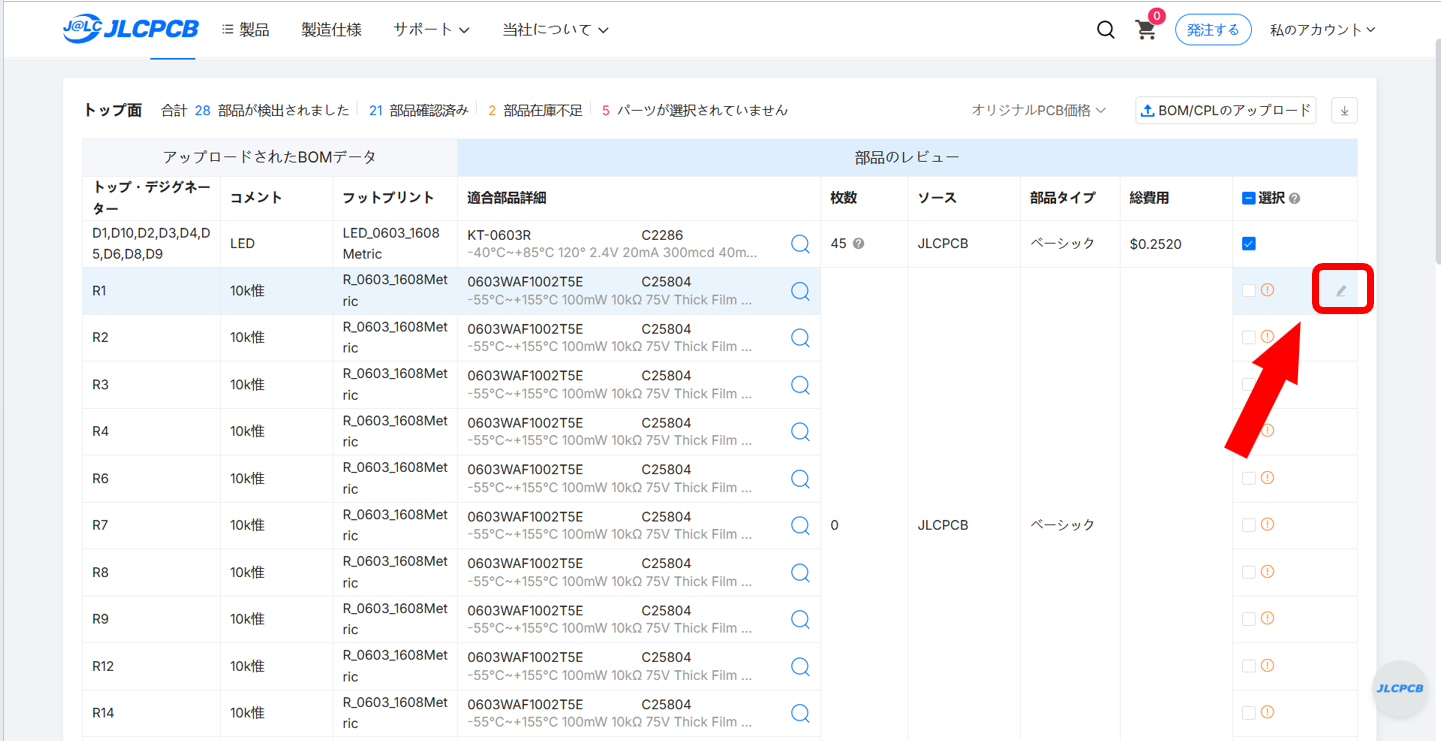Click the $0.2520 total cost cell

[x=1176, y=244]
